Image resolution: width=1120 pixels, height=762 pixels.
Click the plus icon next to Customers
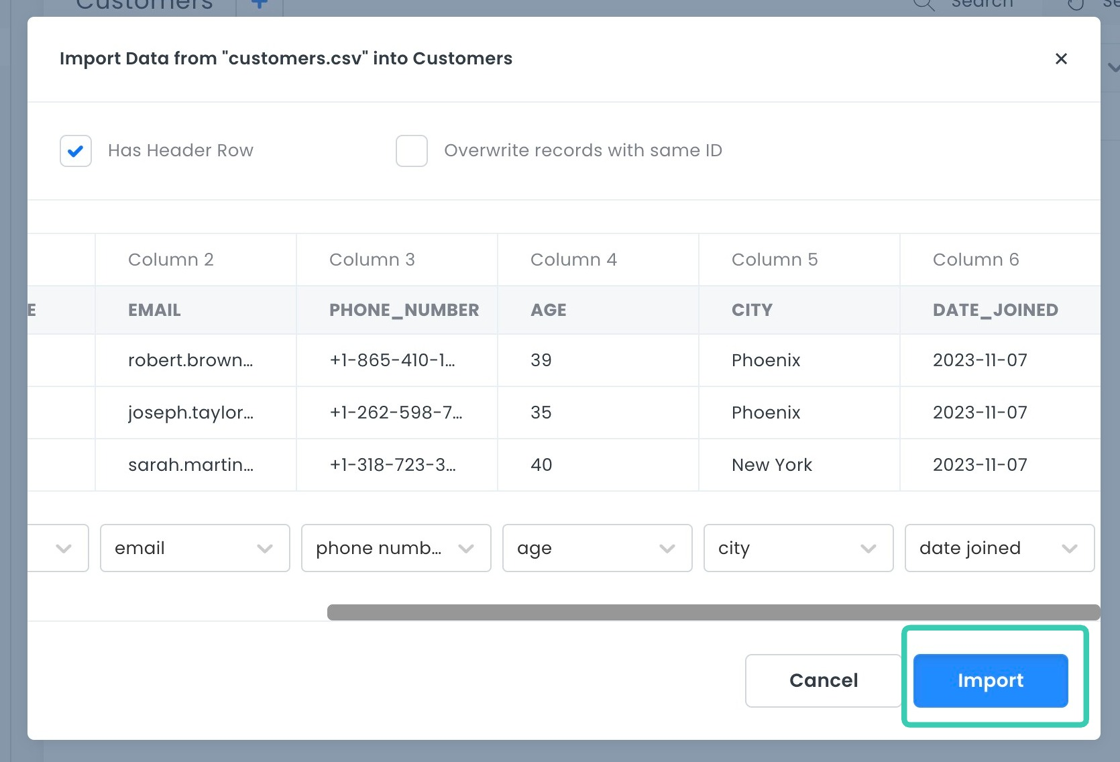259,5
